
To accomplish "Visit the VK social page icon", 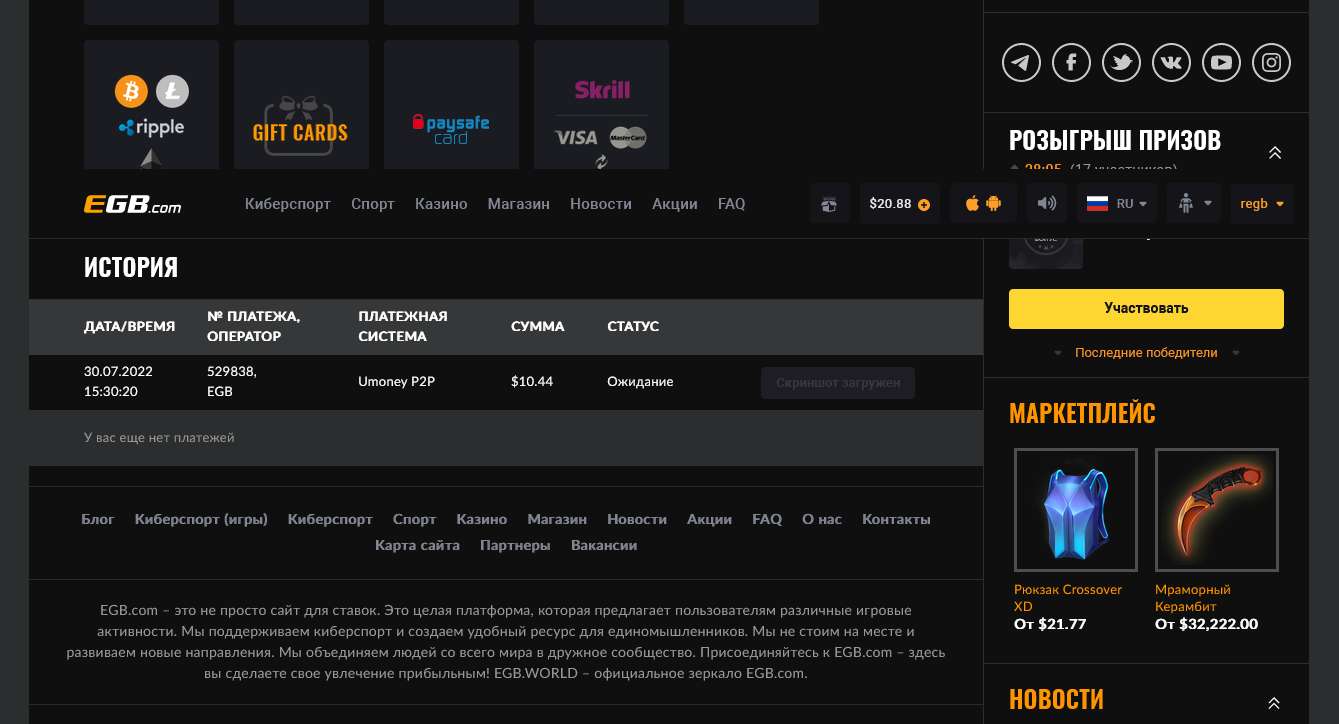I will point(1171,63).
